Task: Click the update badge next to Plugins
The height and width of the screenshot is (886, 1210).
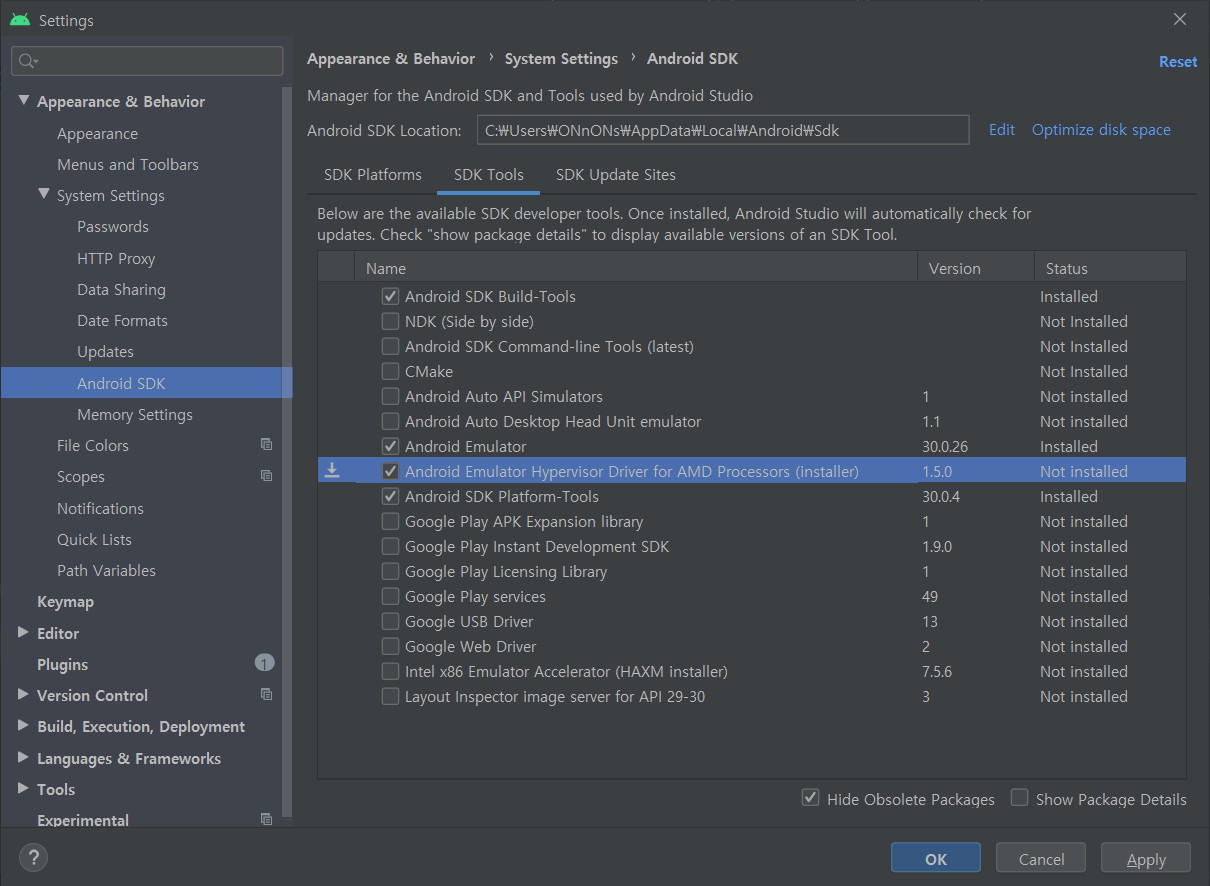Action: (x=264, y=663)
